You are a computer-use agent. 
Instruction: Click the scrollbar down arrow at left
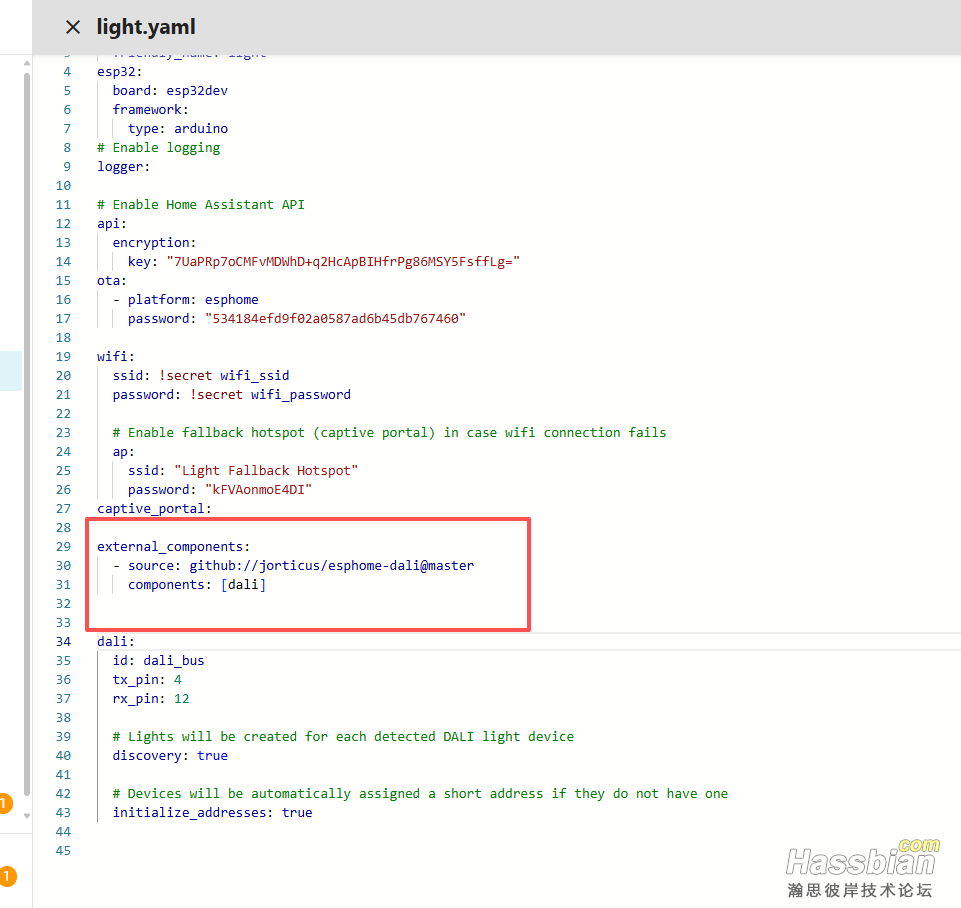click(x=27, y=815)
